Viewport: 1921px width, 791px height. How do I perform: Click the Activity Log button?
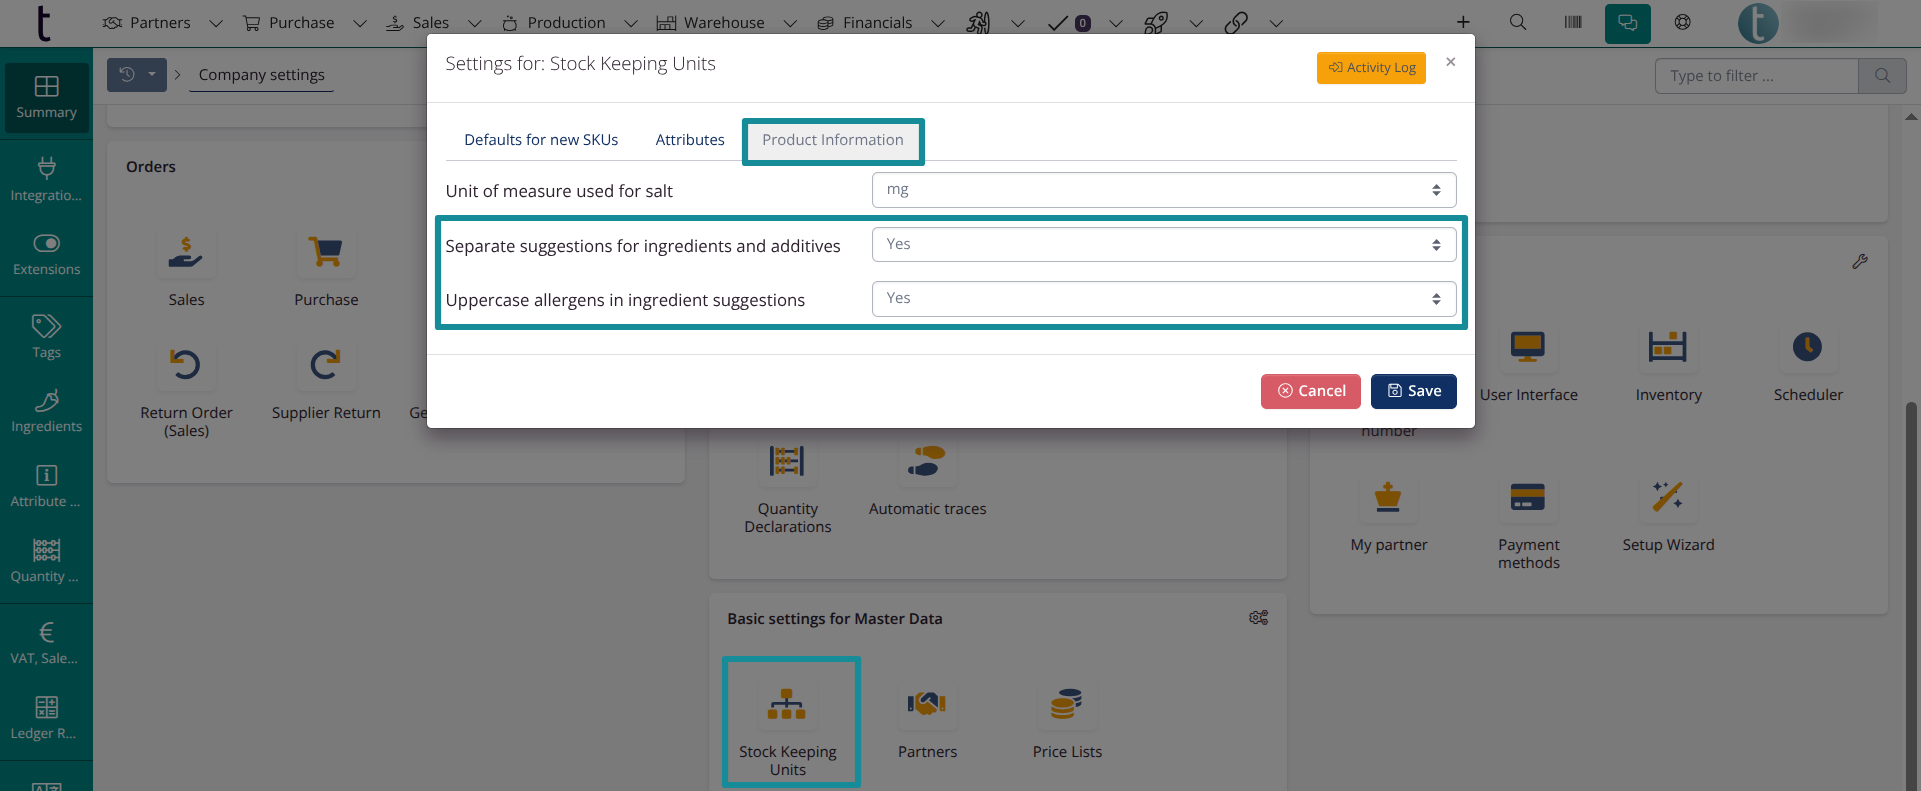(1371, 68)
